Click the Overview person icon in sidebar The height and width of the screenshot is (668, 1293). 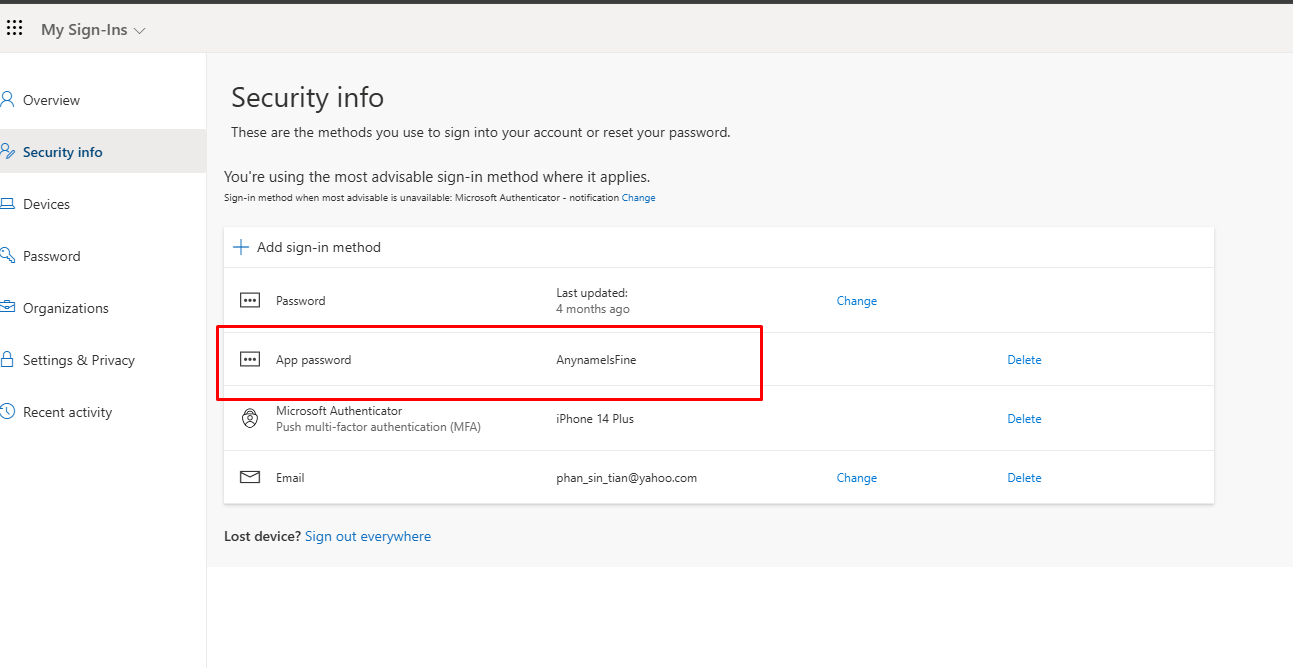(7, 100)
